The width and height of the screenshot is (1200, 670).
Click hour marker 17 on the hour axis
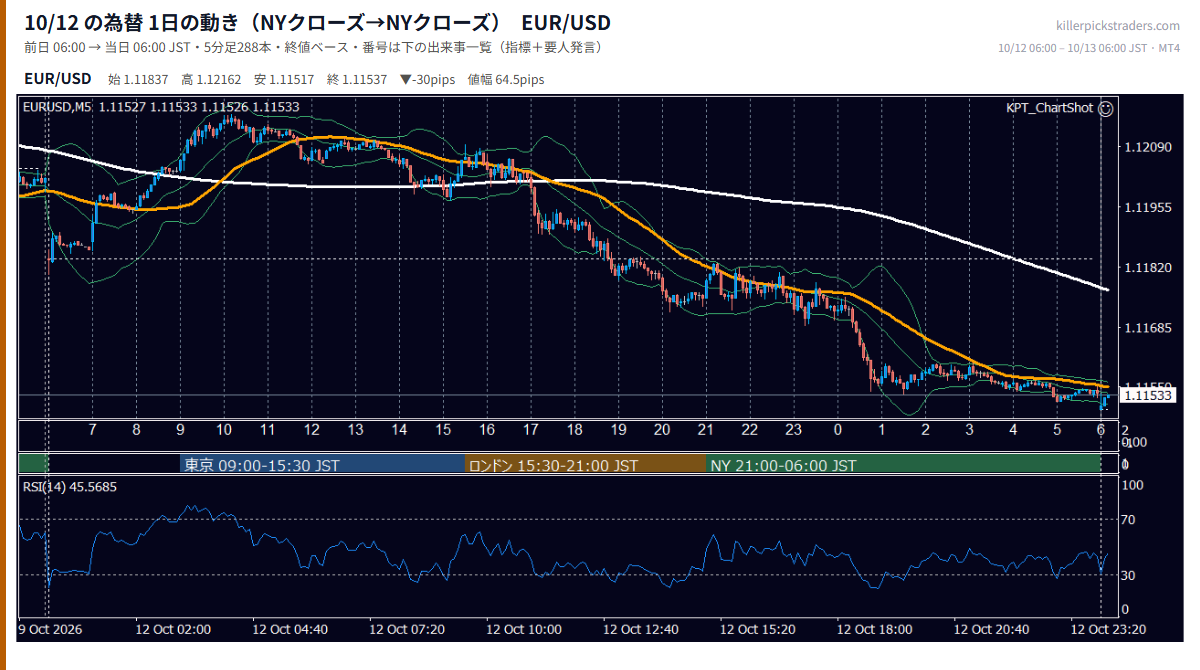[530, 430]
